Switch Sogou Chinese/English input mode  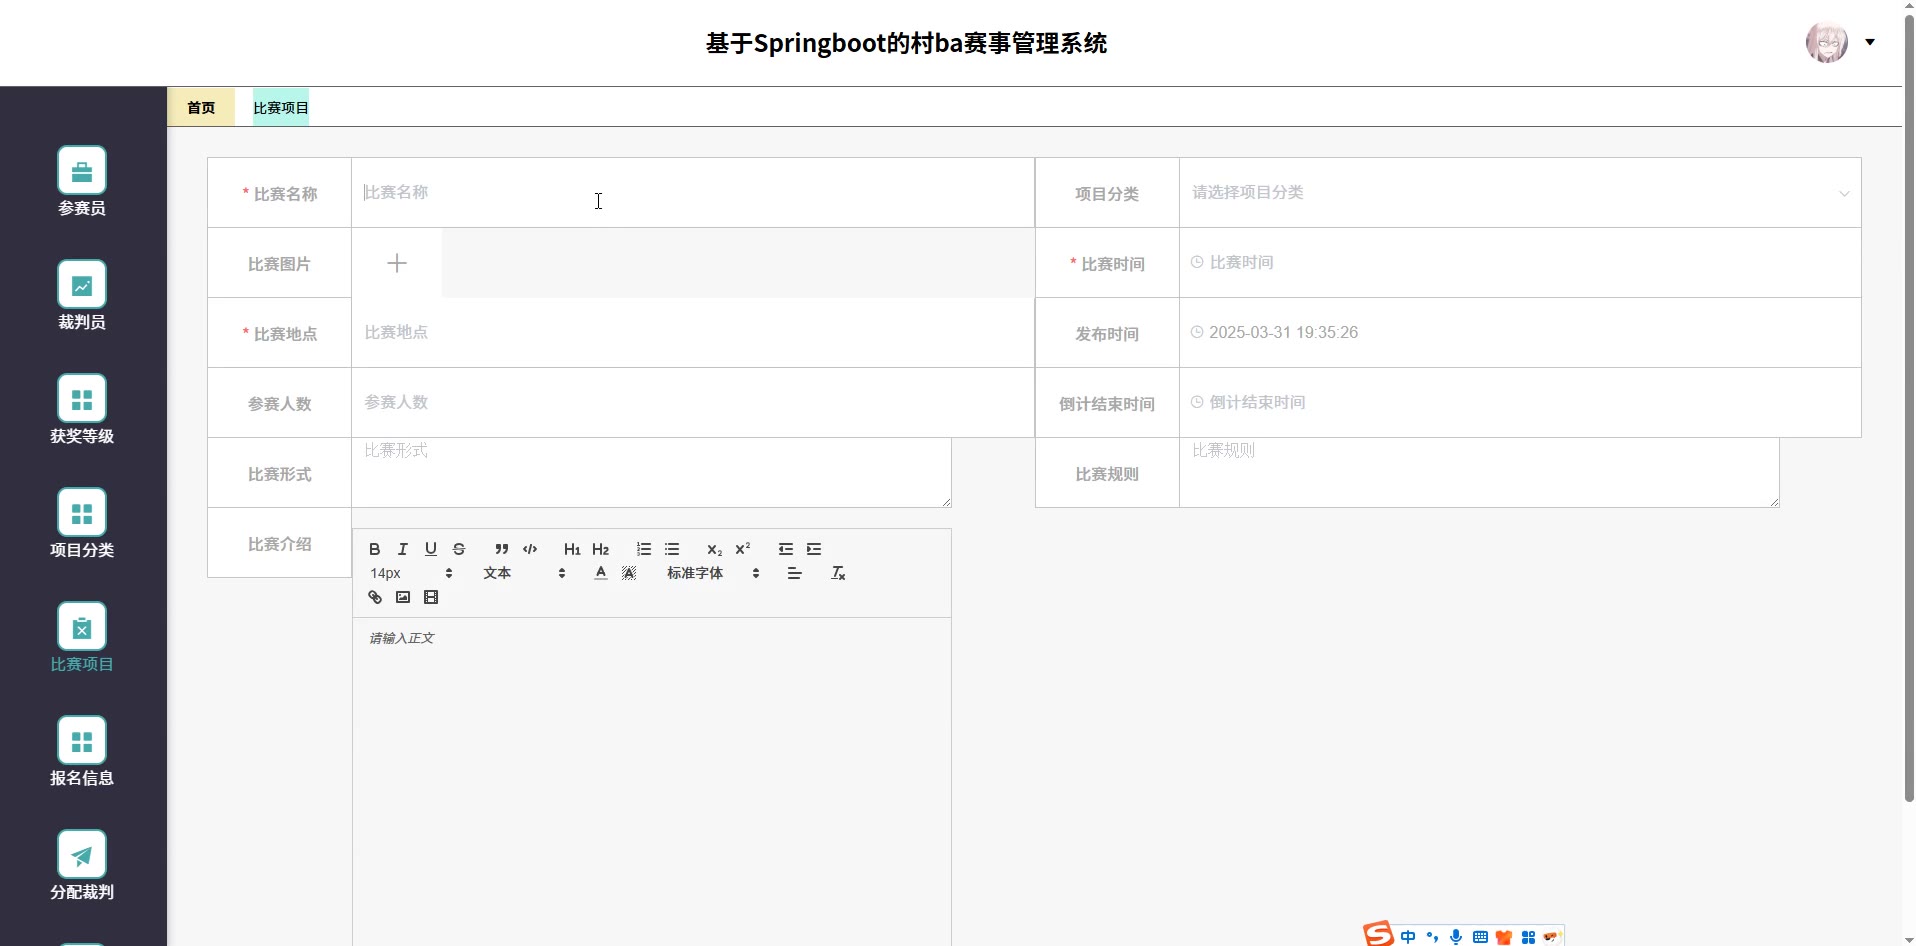[x=1408, y=937]
